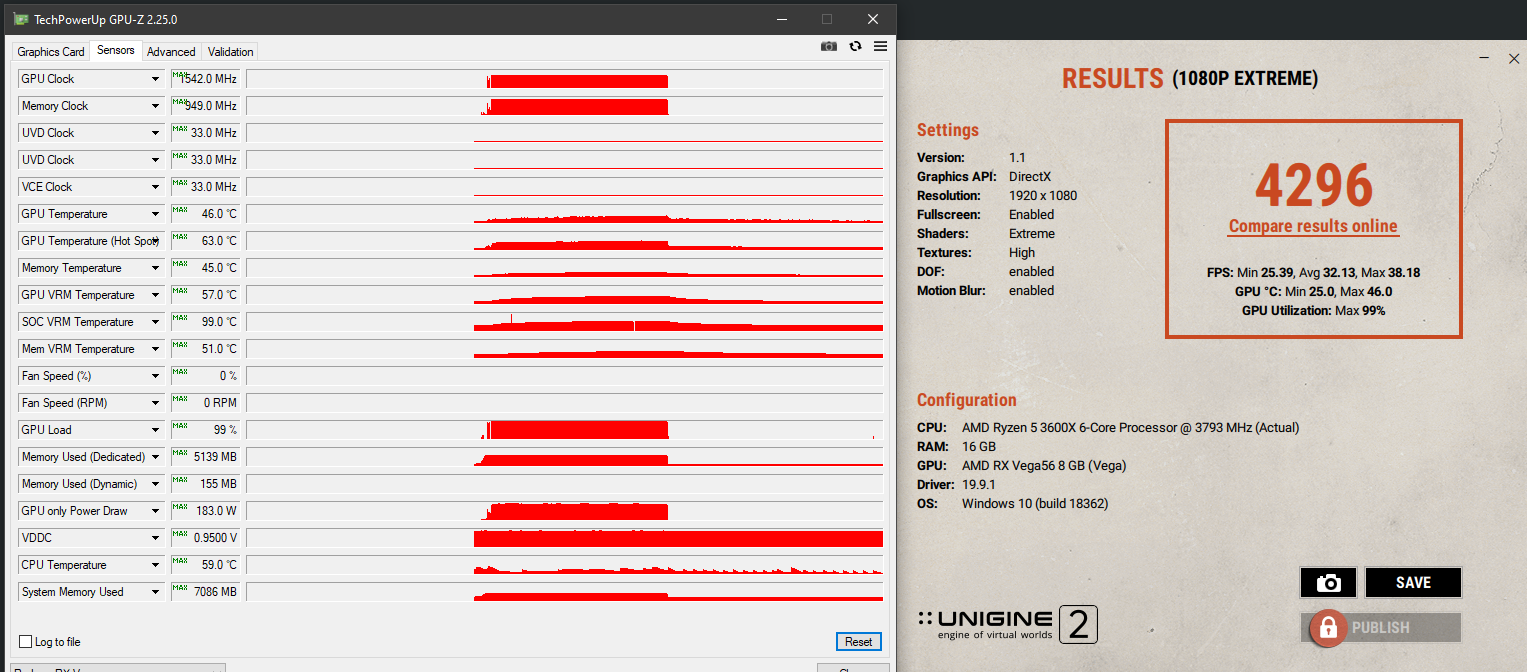
Task: Open Mem VRM Temperature dropdown
Action: (x=156, y=349)
